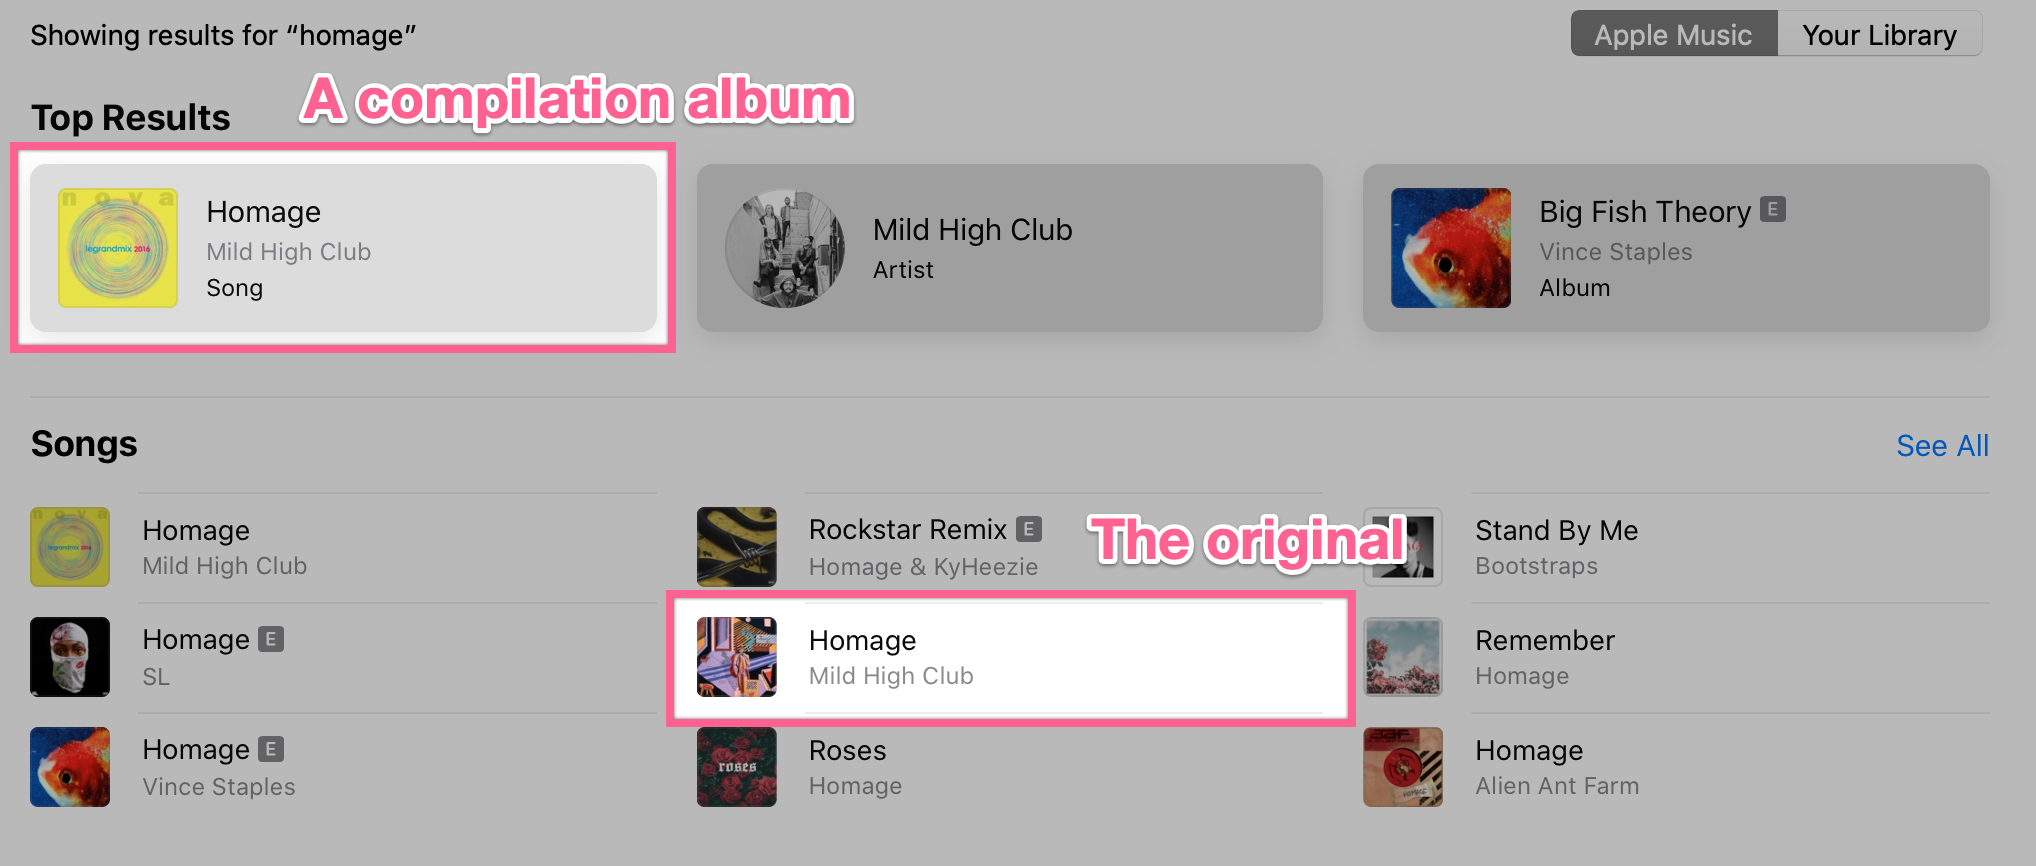
Task: Select Rockstar Remix by Homage & KyHeezie
Action: point(1009,547)
